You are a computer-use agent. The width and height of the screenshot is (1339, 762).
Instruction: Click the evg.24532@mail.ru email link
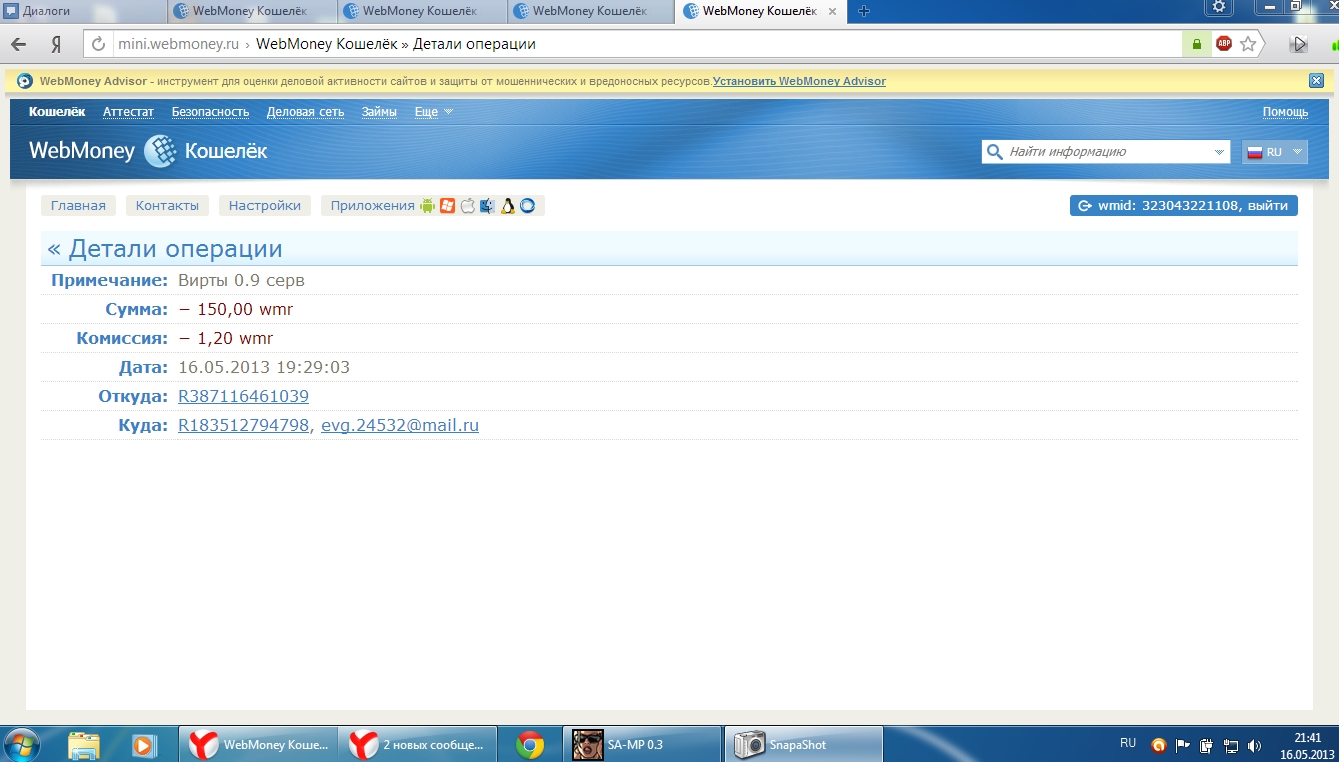click(x=400, y=426)
